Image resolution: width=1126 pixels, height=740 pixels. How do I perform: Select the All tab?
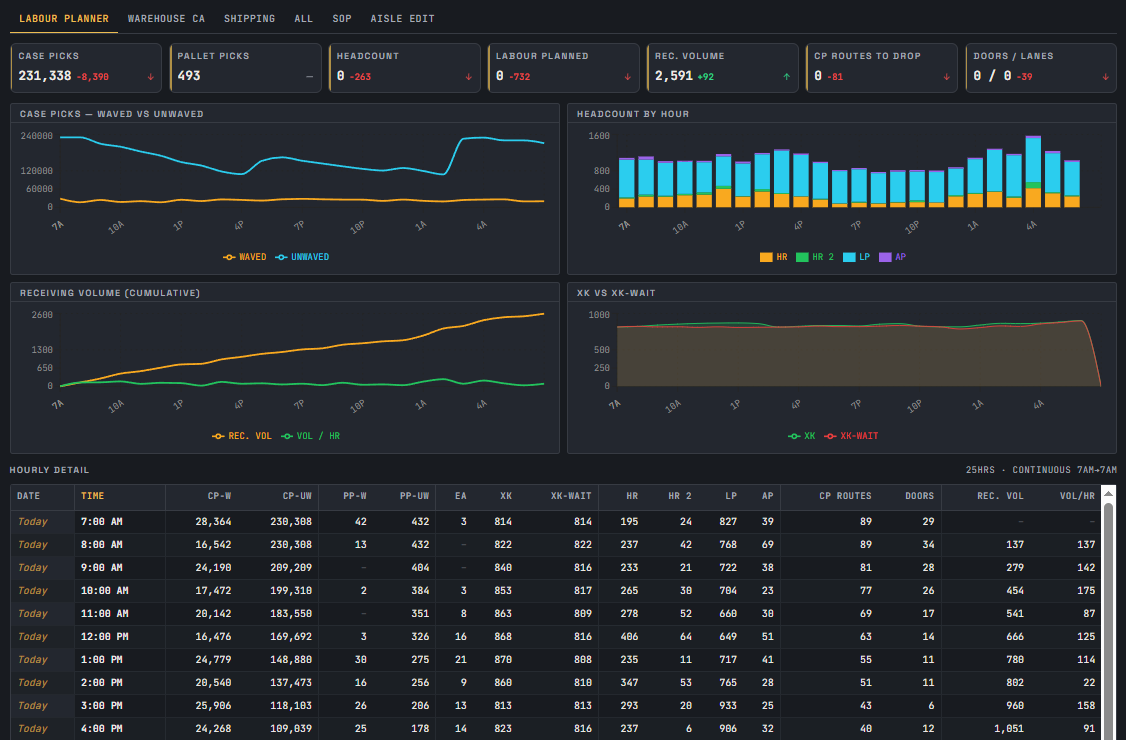pyautogui.click(x=303, y=19)
